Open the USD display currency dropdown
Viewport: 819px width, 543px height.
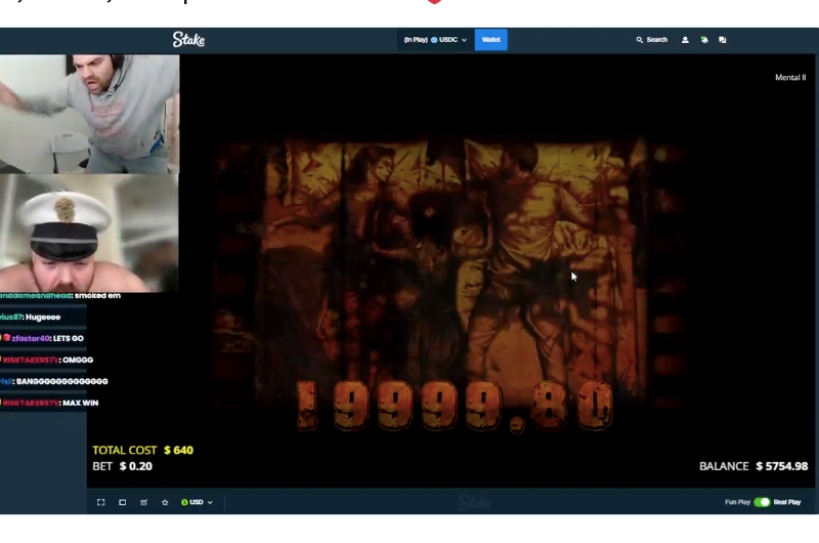click(197, 502)
